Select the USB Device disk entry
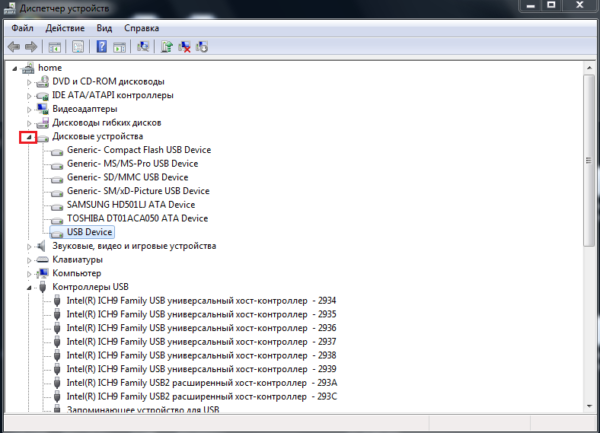This screenshot has width=600, height=433. [90, 232]
